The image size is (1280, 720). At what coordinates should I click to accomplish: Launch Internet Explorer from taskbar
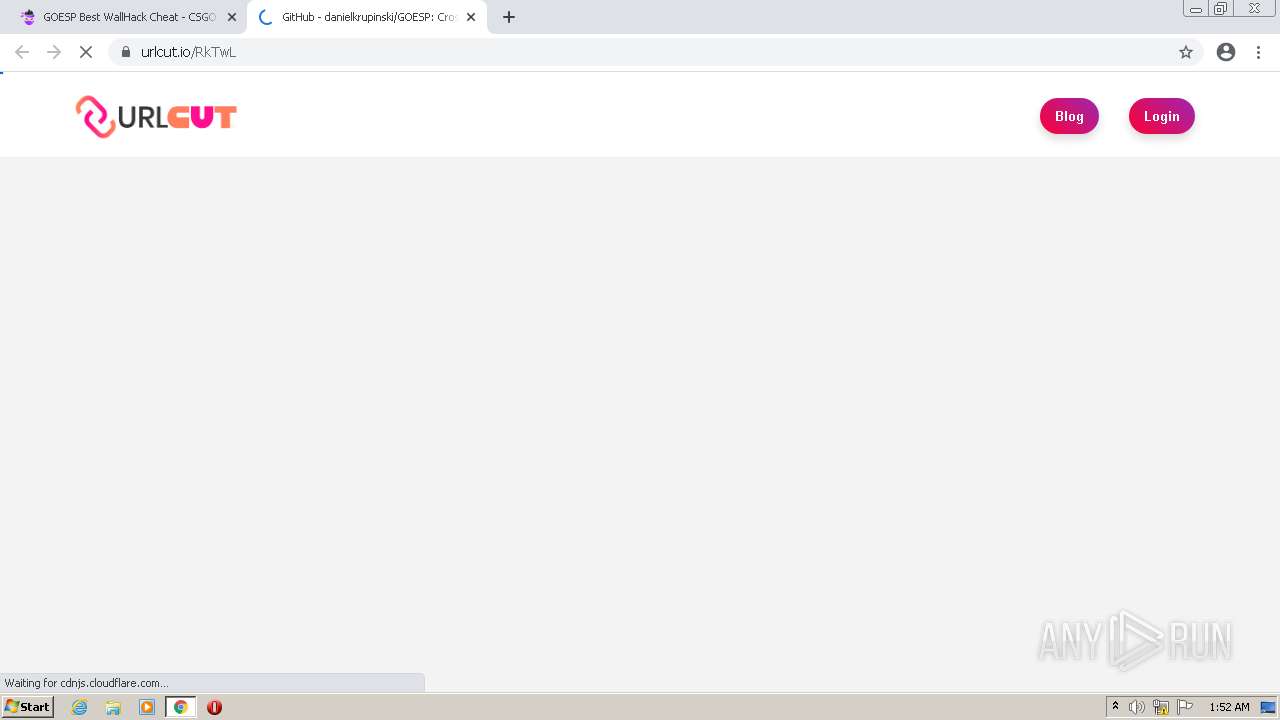click(x=80, y=707)
